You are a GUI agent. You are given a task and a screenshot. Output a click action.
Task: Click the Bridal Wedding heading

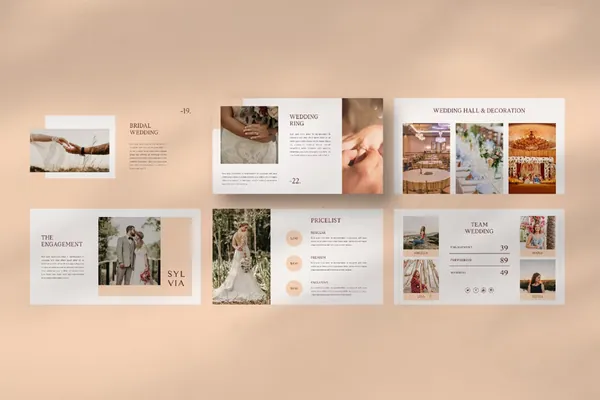click(x=144, y=130)
